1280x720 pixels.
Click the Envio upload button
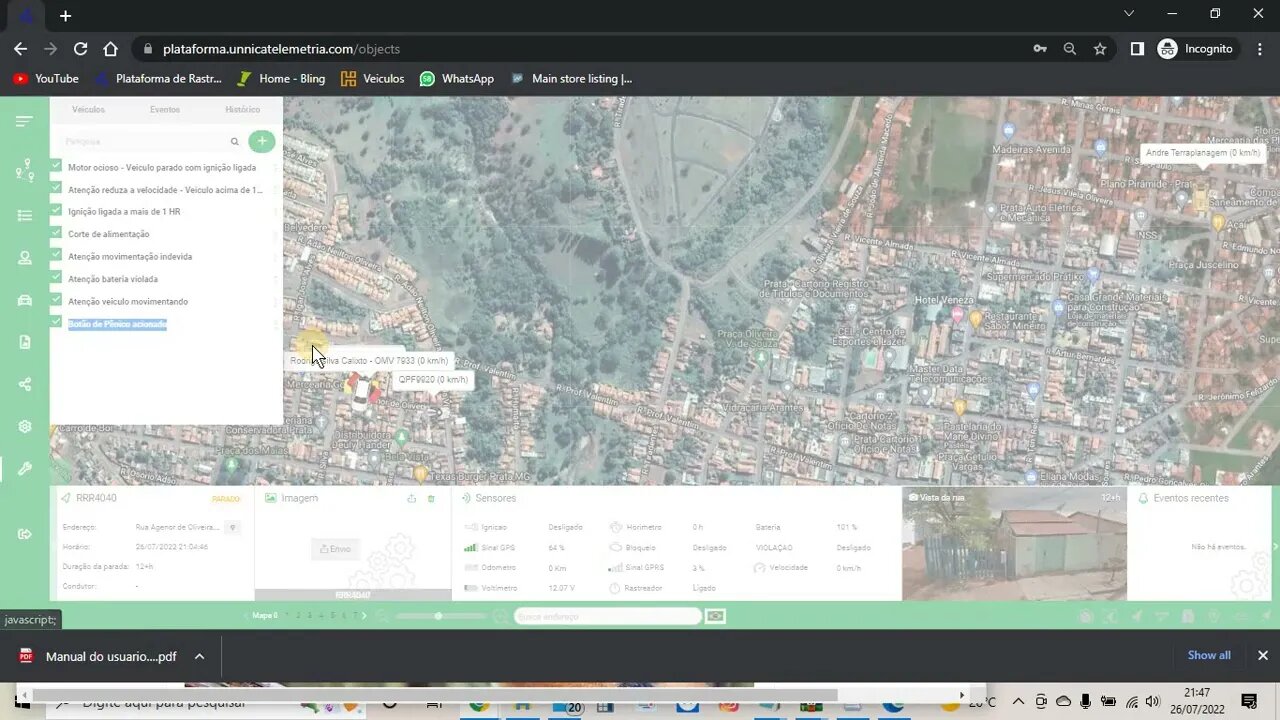(335, 549)
